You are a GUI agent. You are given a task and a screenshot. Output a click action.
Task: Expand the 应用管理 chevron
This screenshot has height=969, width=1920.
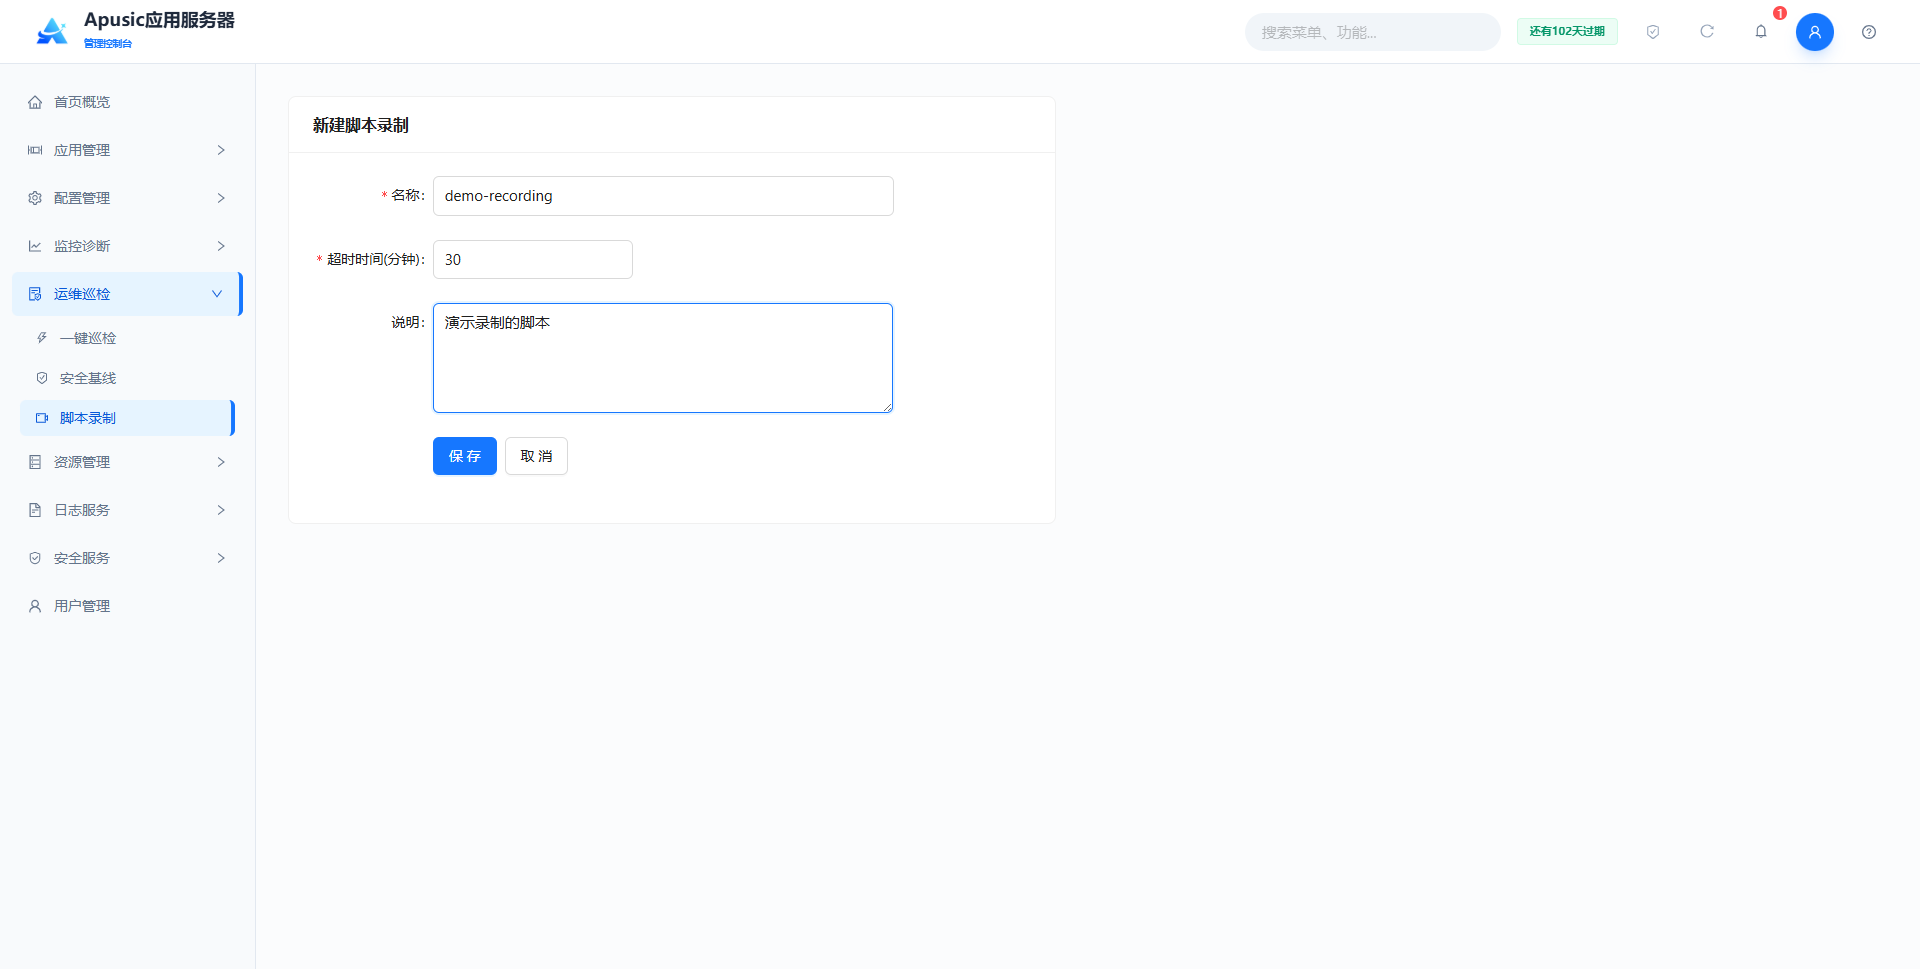(221, 150)
